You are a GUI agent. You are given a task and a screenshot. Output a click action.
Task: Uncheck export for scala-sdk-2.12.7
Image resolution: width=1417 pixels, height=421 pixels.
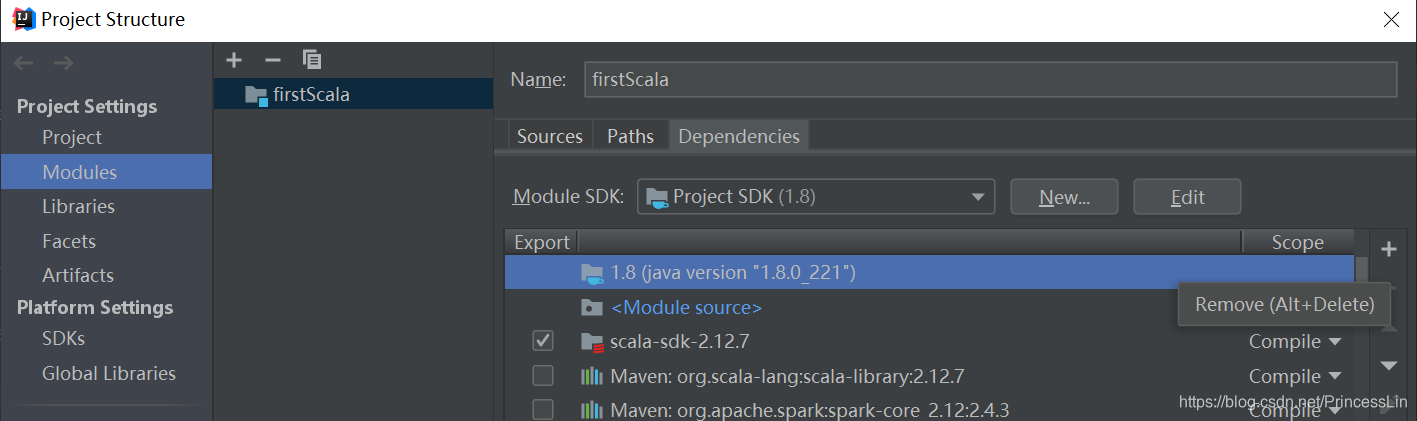pos(543,342)
